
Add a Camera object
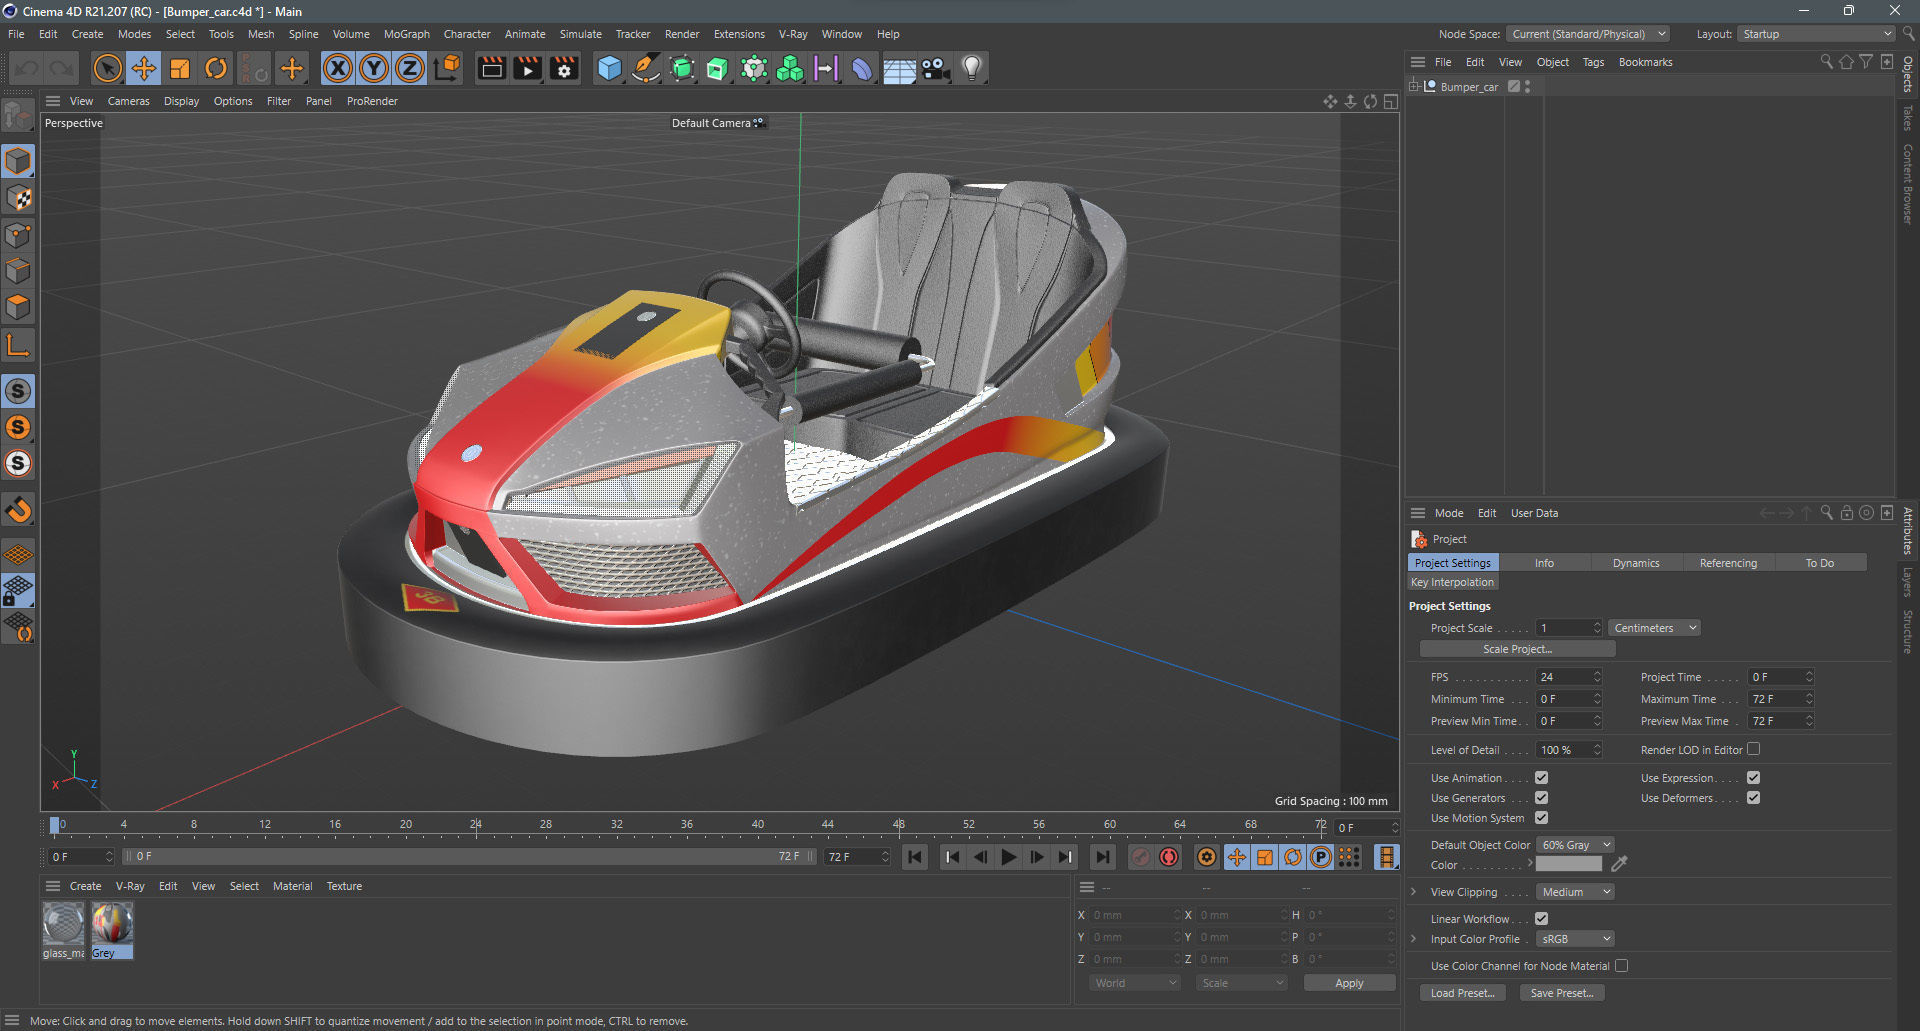935,68
